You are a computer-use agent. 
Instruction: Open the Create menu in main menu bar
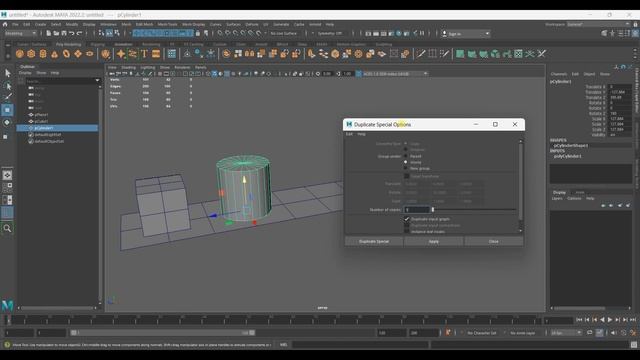click(x=40, y=24)
